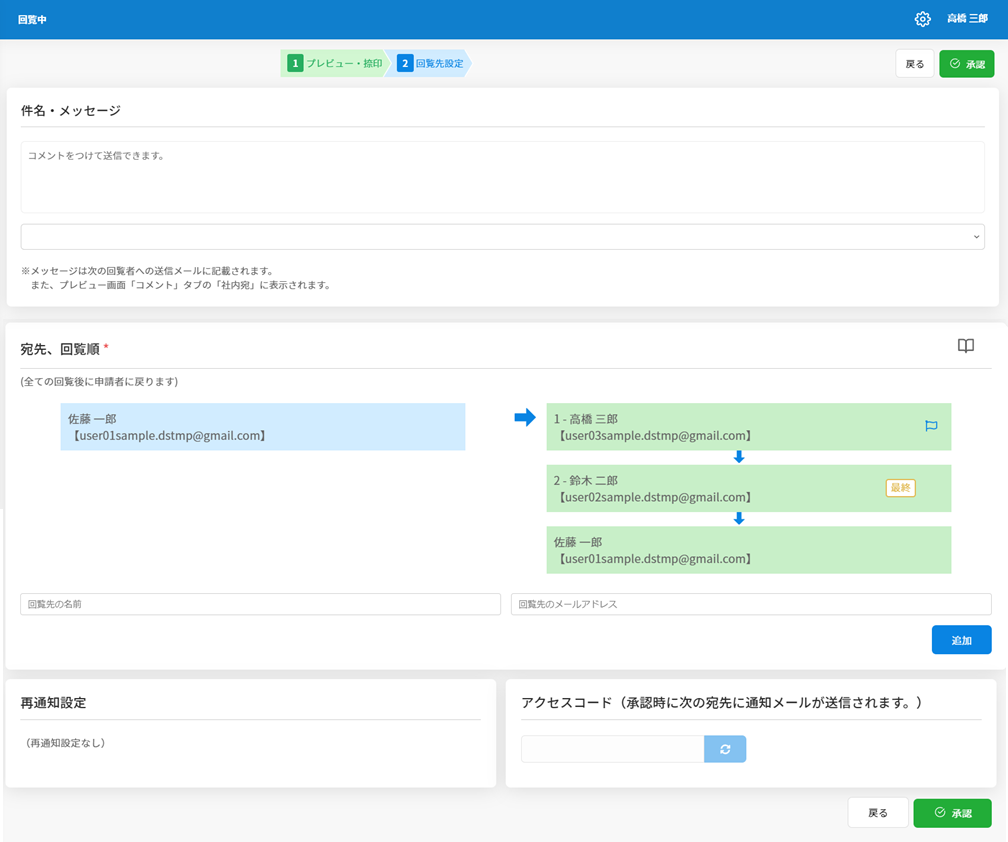This screenshot has height=842, width=1008.
Task: Click the refresh access code icon button
Action: (725, 749)
